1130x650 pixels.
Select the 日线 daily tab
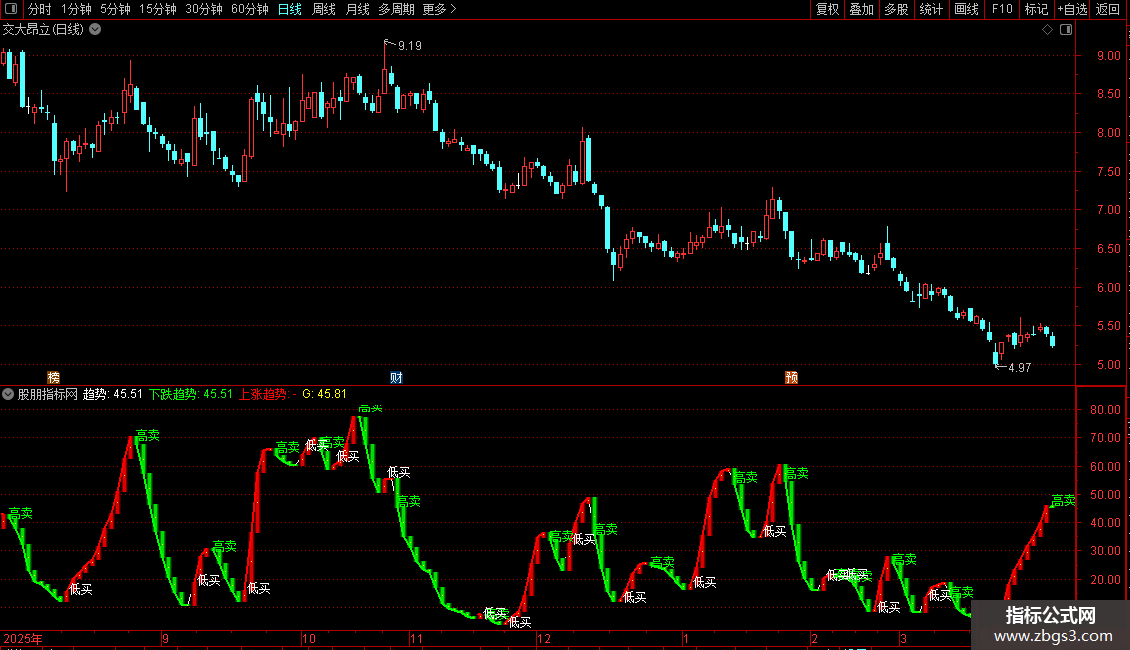(x=290, y=9)
